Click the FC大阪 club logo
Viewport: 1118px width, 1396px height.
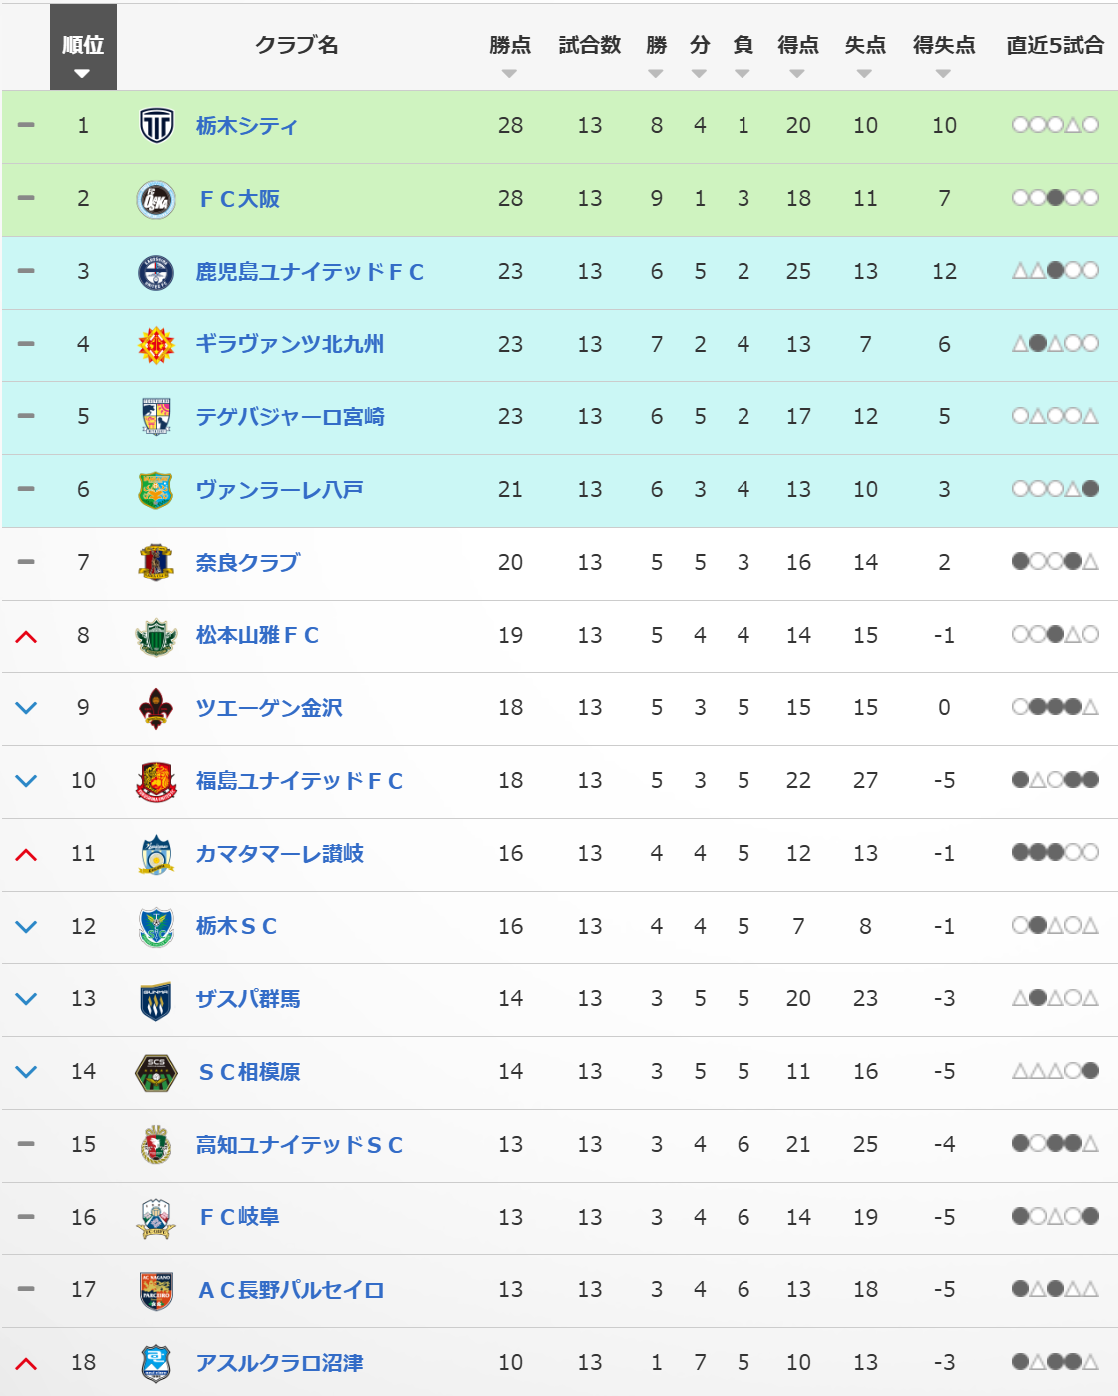coord(156,199)
